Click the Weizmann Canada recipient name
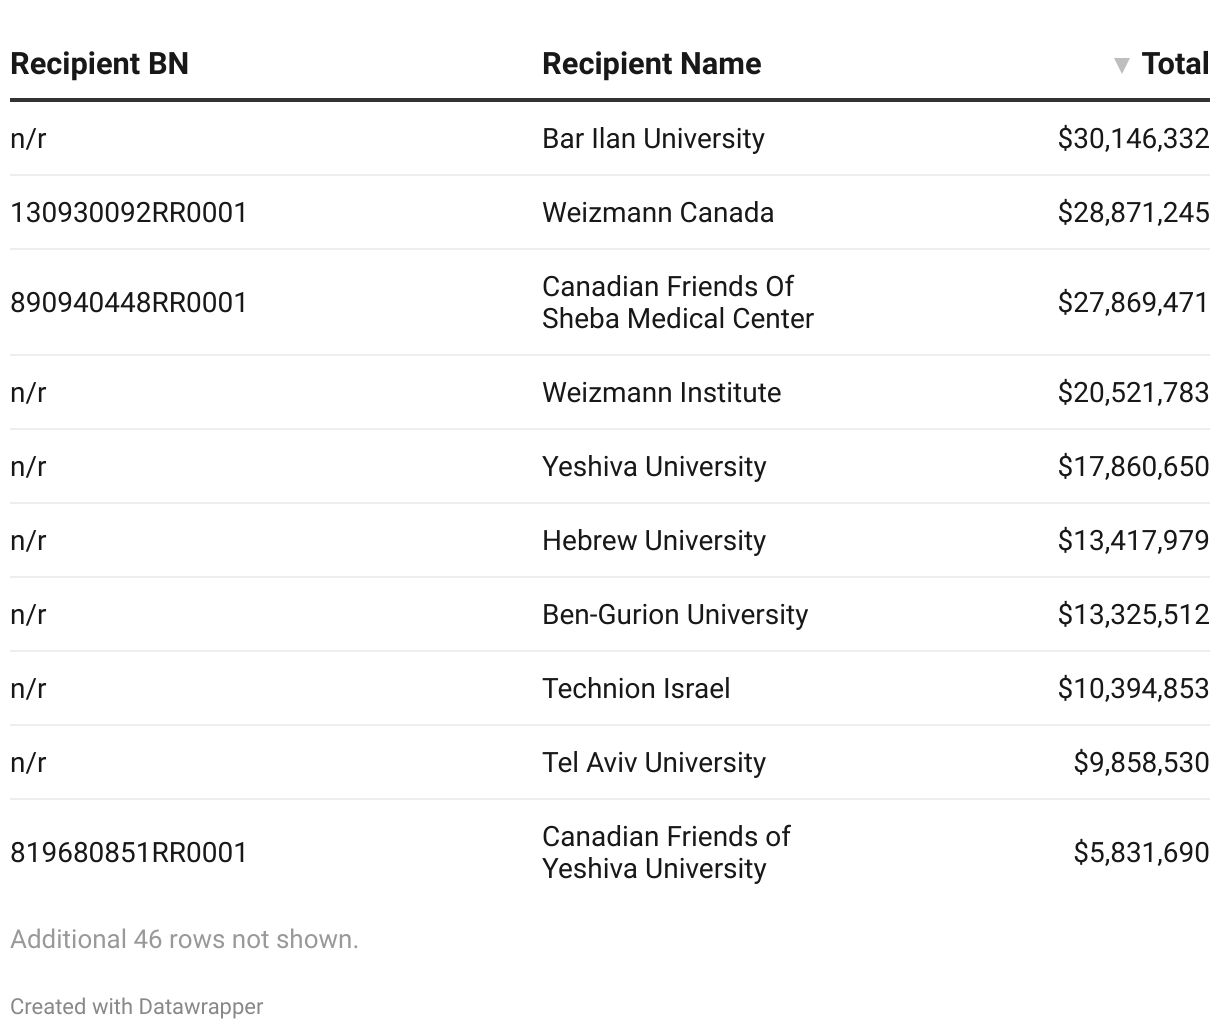1220x1030 pixels. coord(658,212)
